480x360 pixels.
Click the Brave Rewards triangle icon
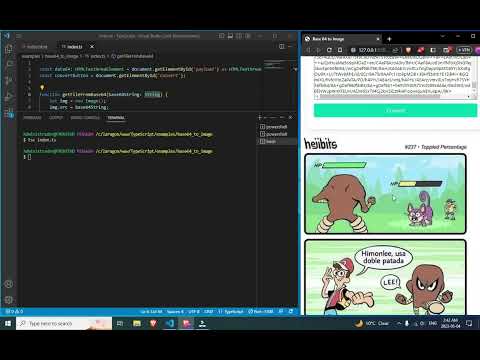[x=421, y=50]
